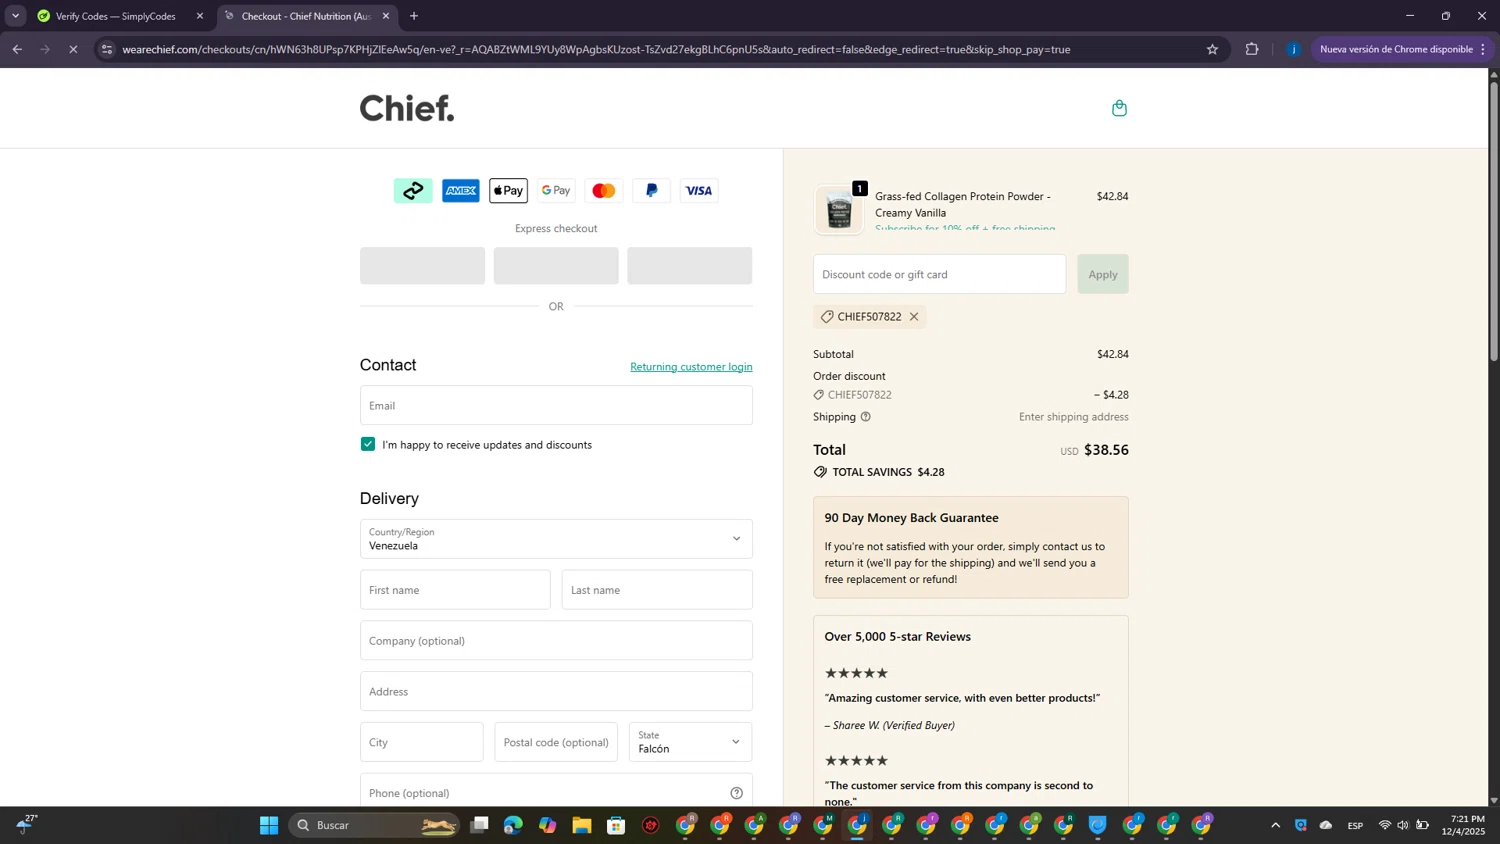Click the Nueva versión de Chrome disponible button
The height and width of the screenshot is (844, 1500).
coord(1400,49)
